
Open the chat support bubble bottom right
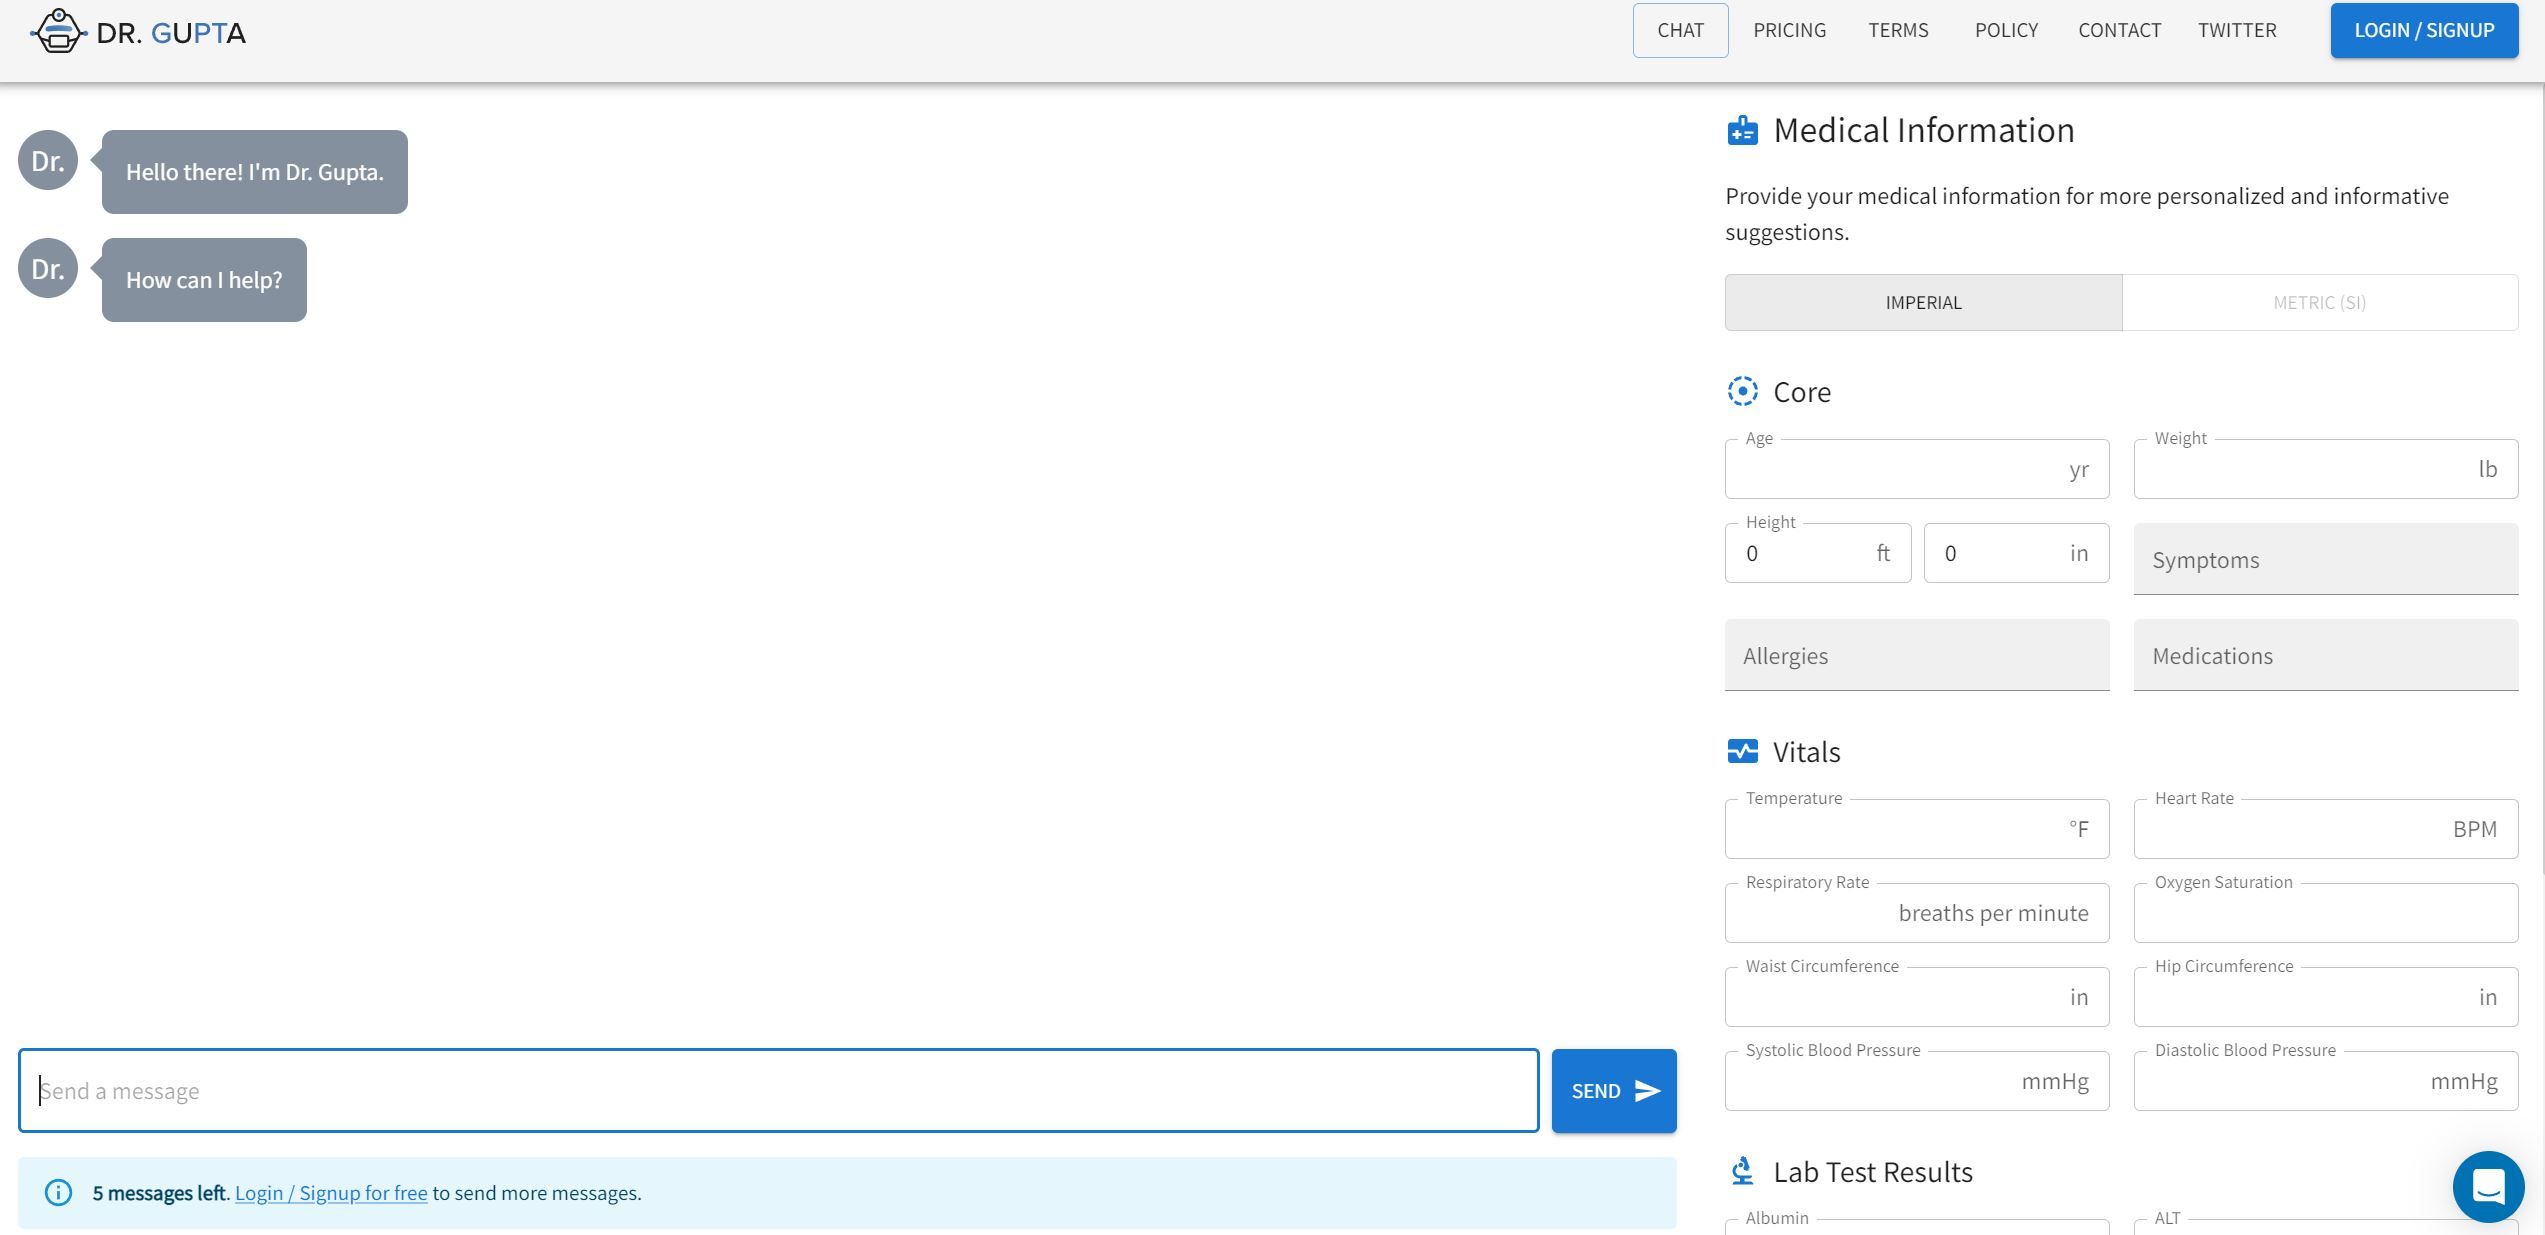(2490, 1186)
